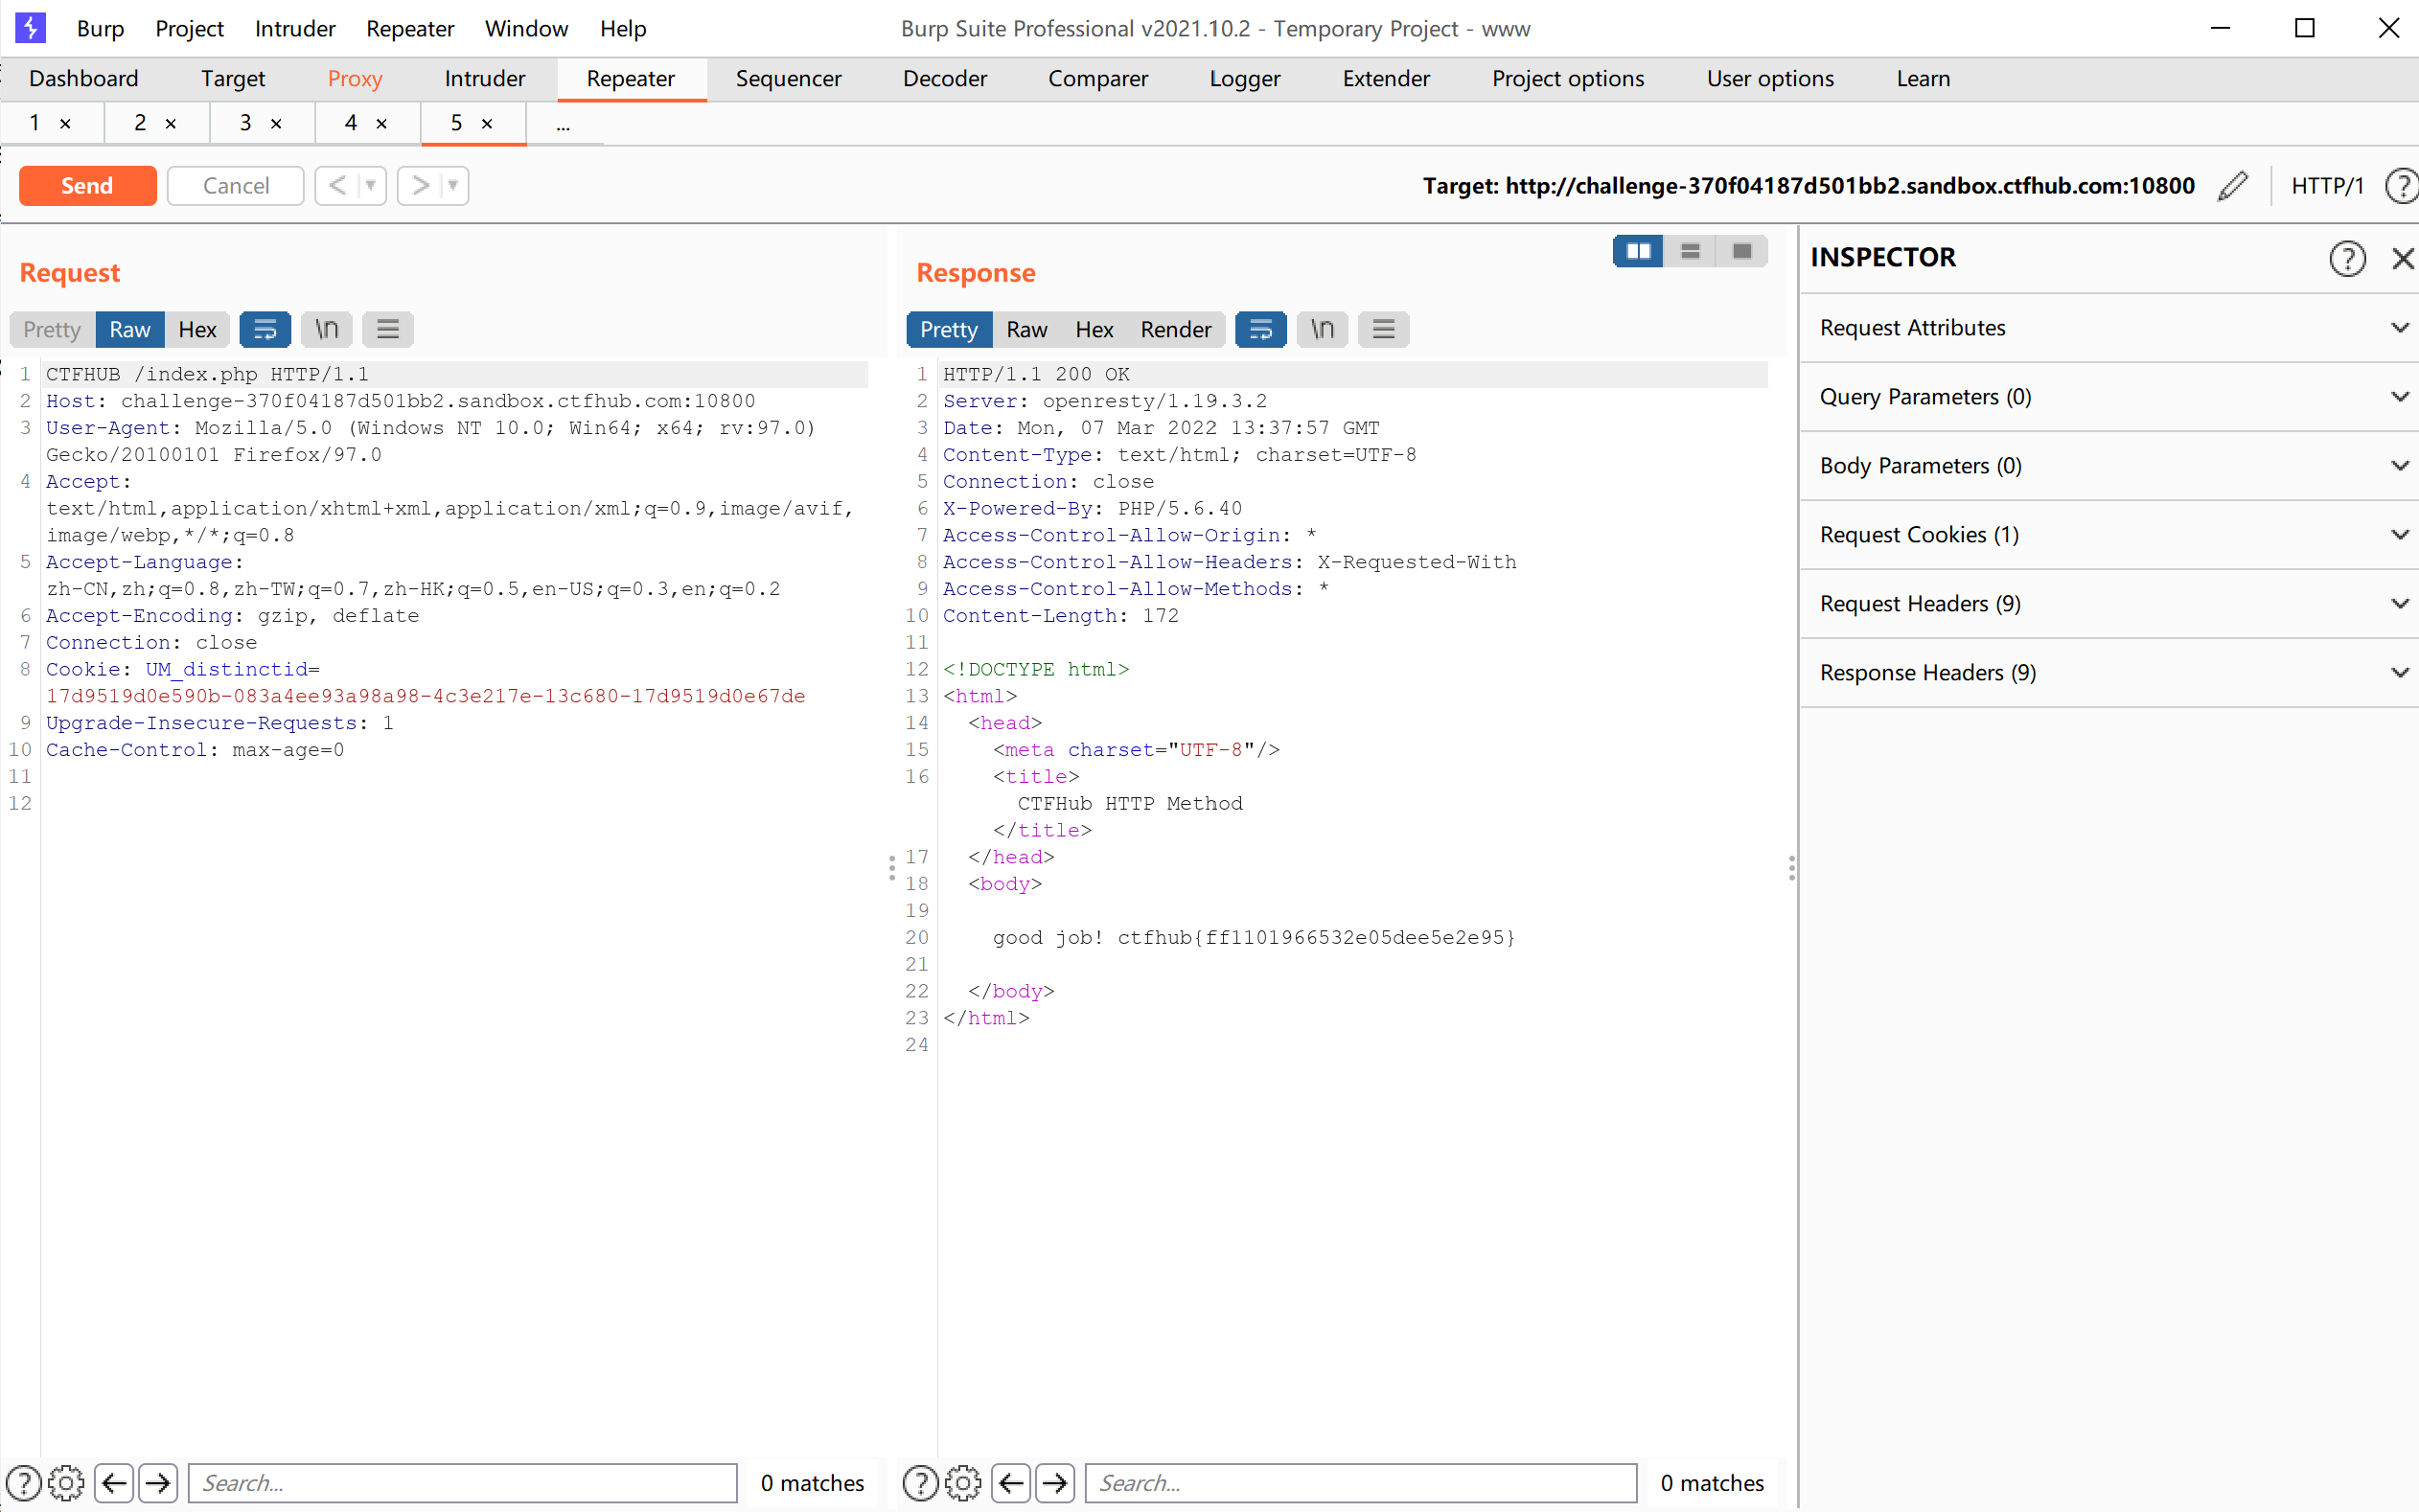The height and width of the screenshot is (1512, 2419).
Task: Close the Inspector panel
Action: [x=2403, y=258]
